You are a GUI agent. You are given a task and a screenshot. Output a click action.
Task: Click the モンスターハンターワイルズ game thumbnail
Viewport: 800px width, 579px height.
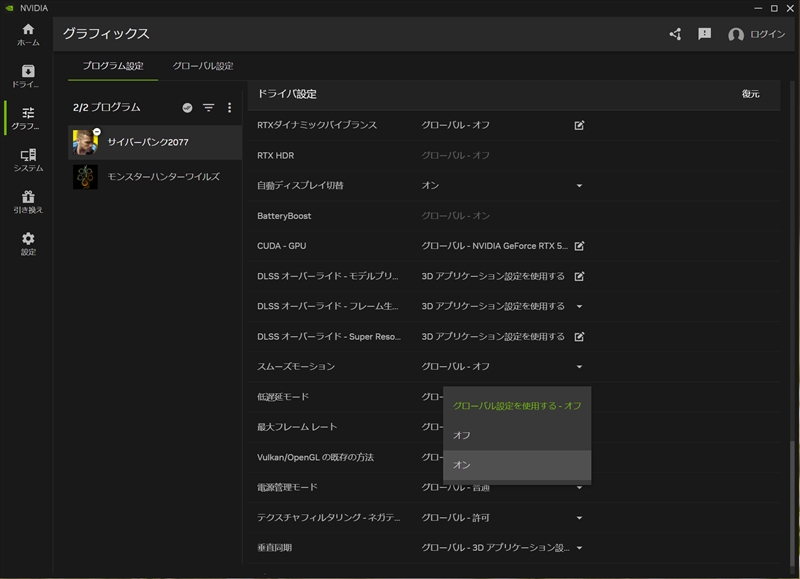click(x=85, y=177)
